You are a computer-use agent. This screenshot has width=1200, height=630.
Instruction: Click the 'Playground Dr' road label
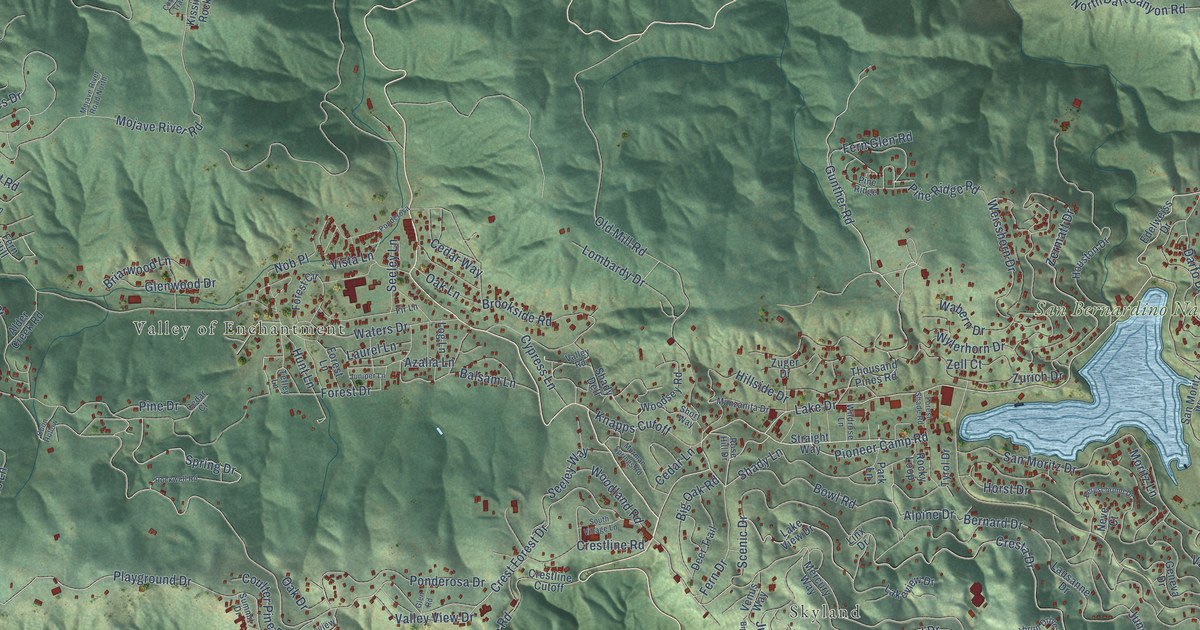pyautogui.click(x=152, y=579)
